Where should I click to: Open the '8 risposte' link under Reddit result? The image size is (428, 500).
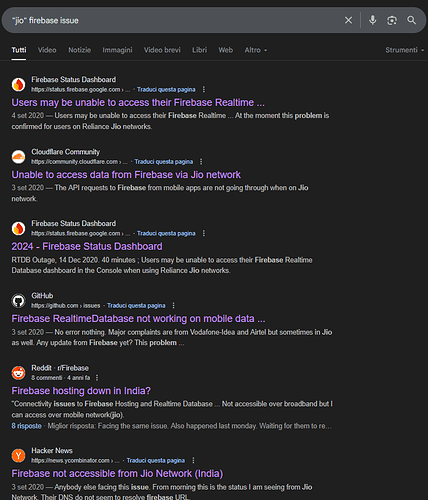[26, 426]
